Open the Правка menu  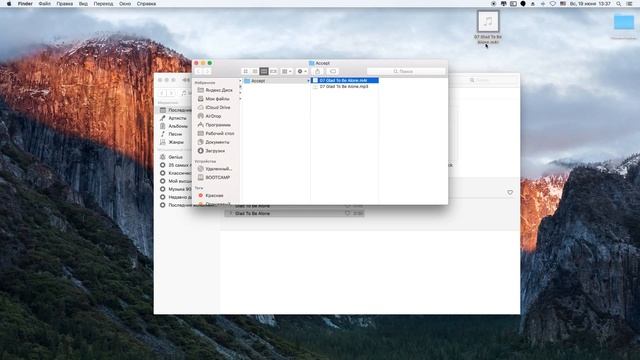64,4
